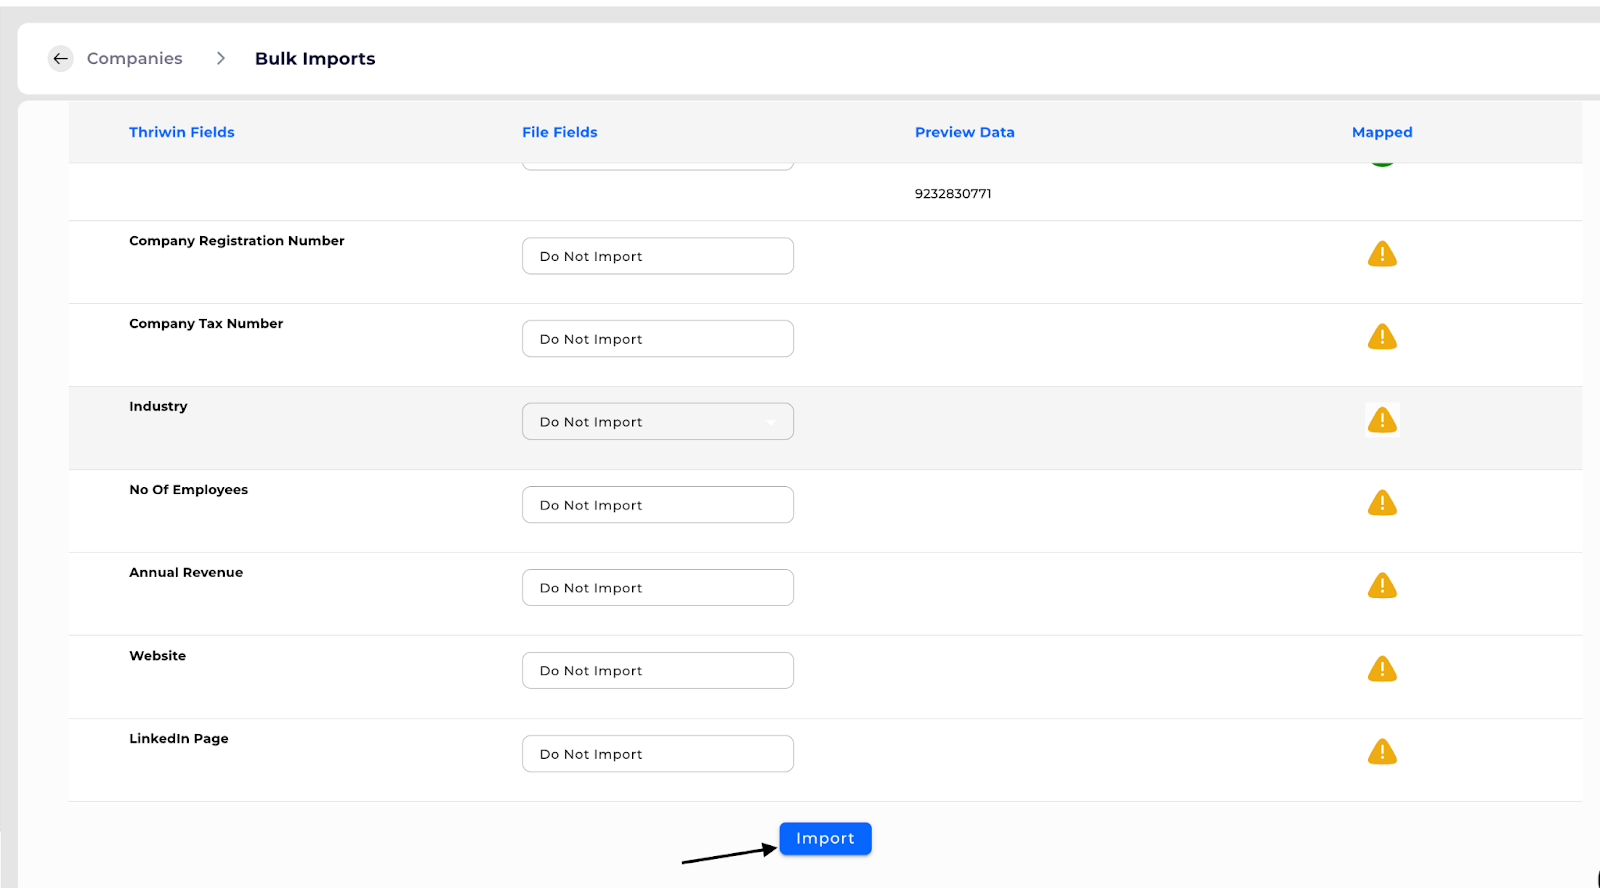Open LinkedIn Page file field dropdown
The image size is (1600, 888).
658,754
